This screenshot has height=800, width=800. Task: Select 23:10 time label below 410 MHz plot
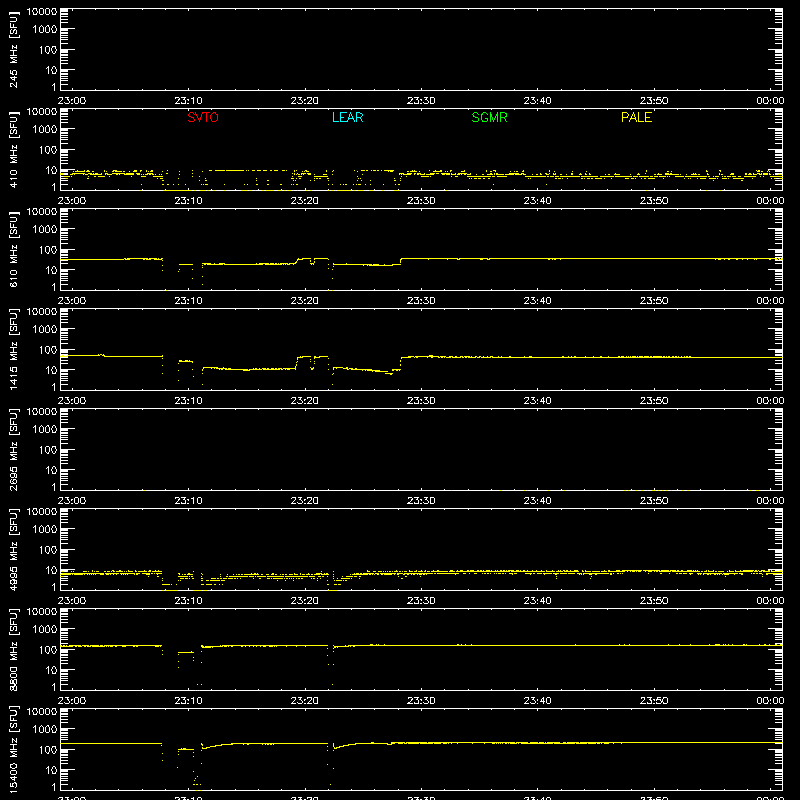[x=188, y=201]
